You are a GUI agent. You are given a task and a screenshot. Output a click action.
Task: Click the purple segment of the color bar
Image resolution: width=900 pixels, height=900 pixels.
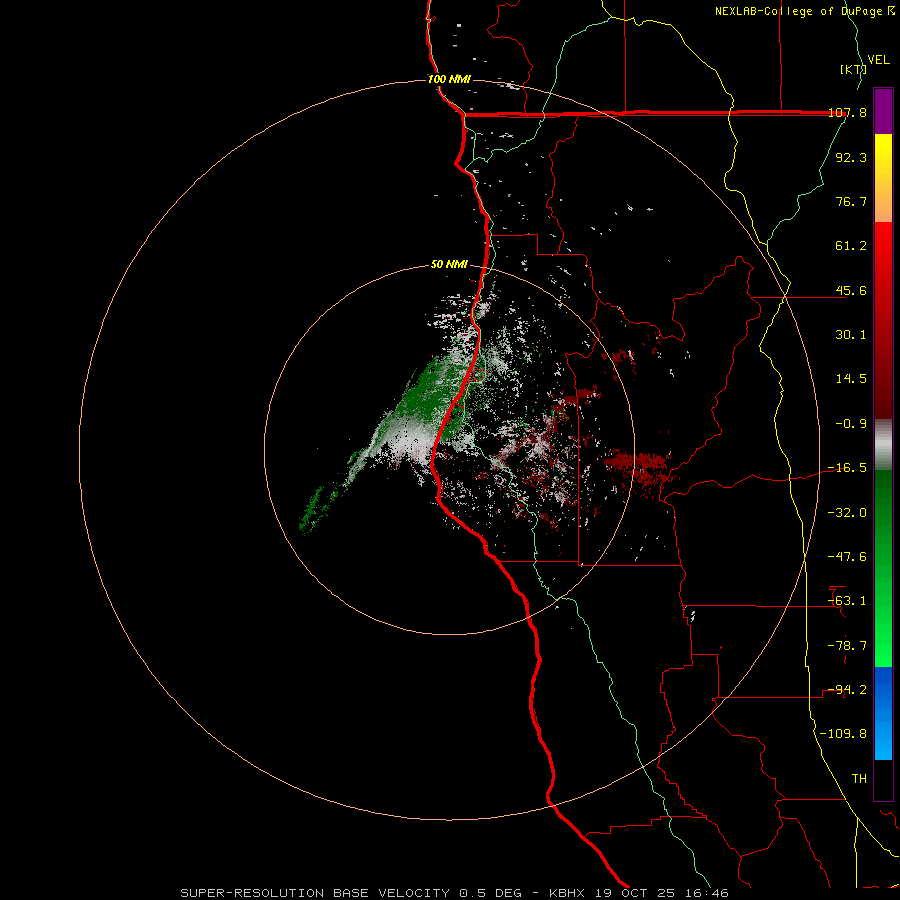883,111
